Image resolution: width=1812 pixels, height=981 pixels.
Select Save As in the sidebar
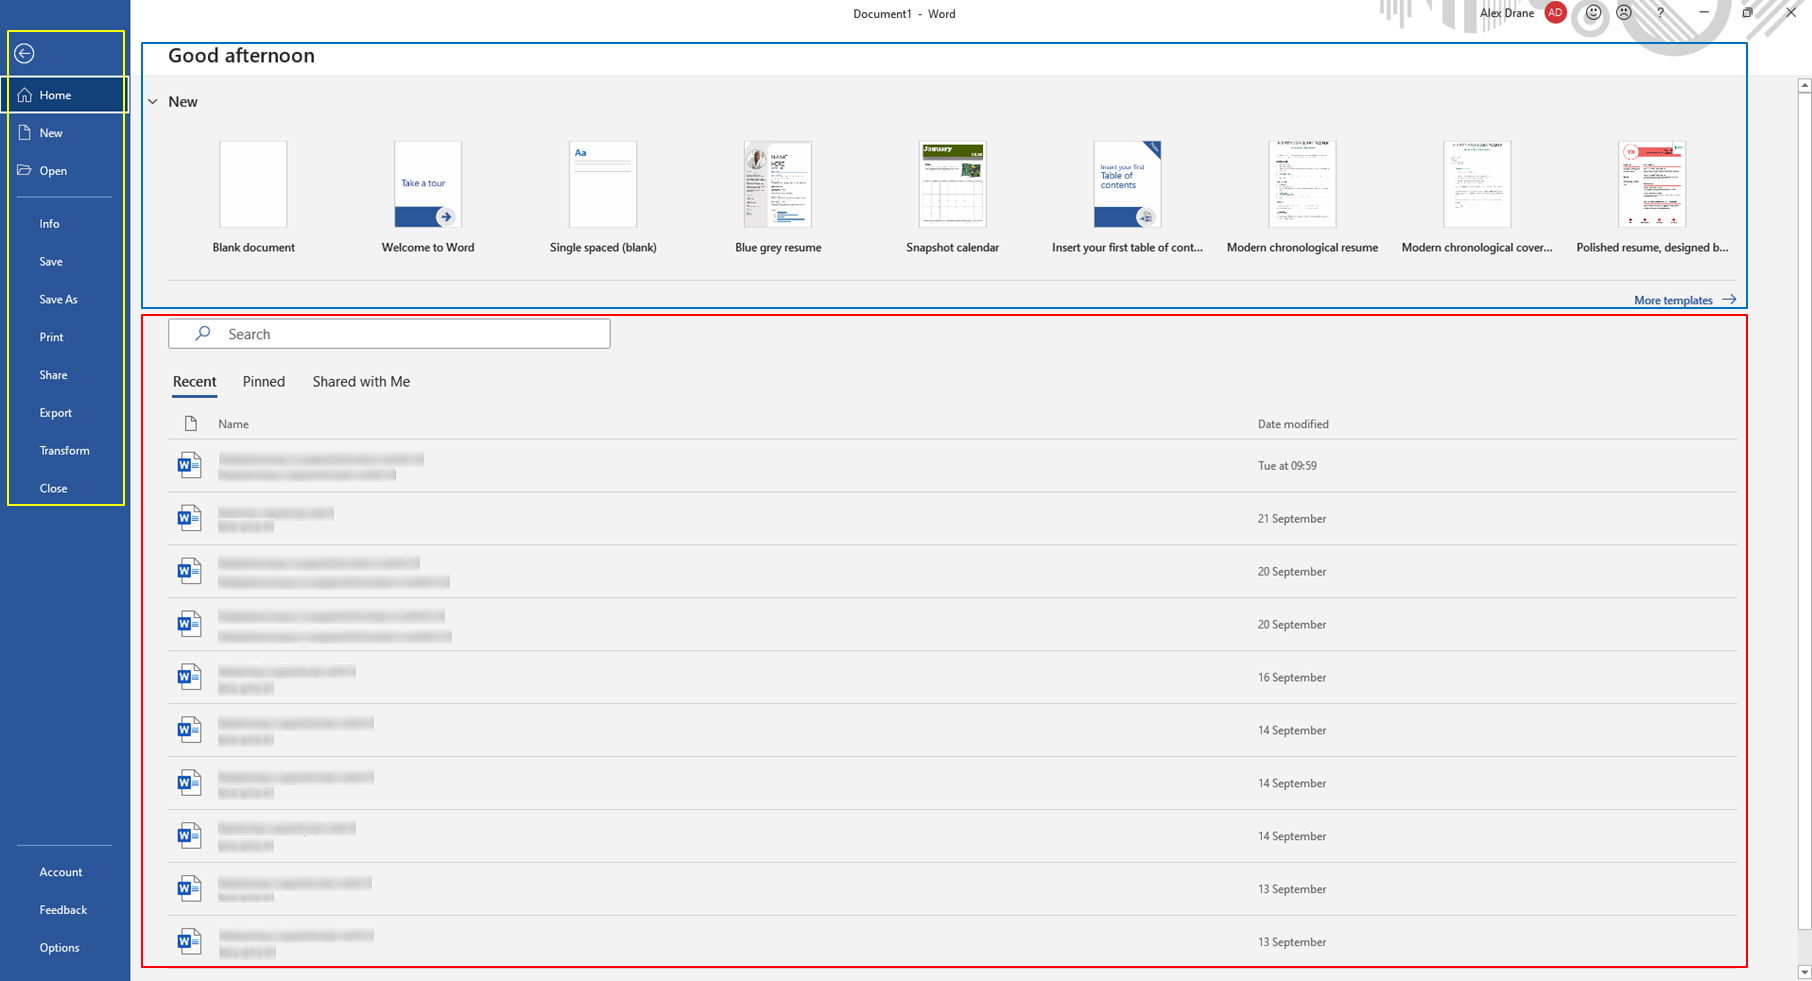coord(58,299)
